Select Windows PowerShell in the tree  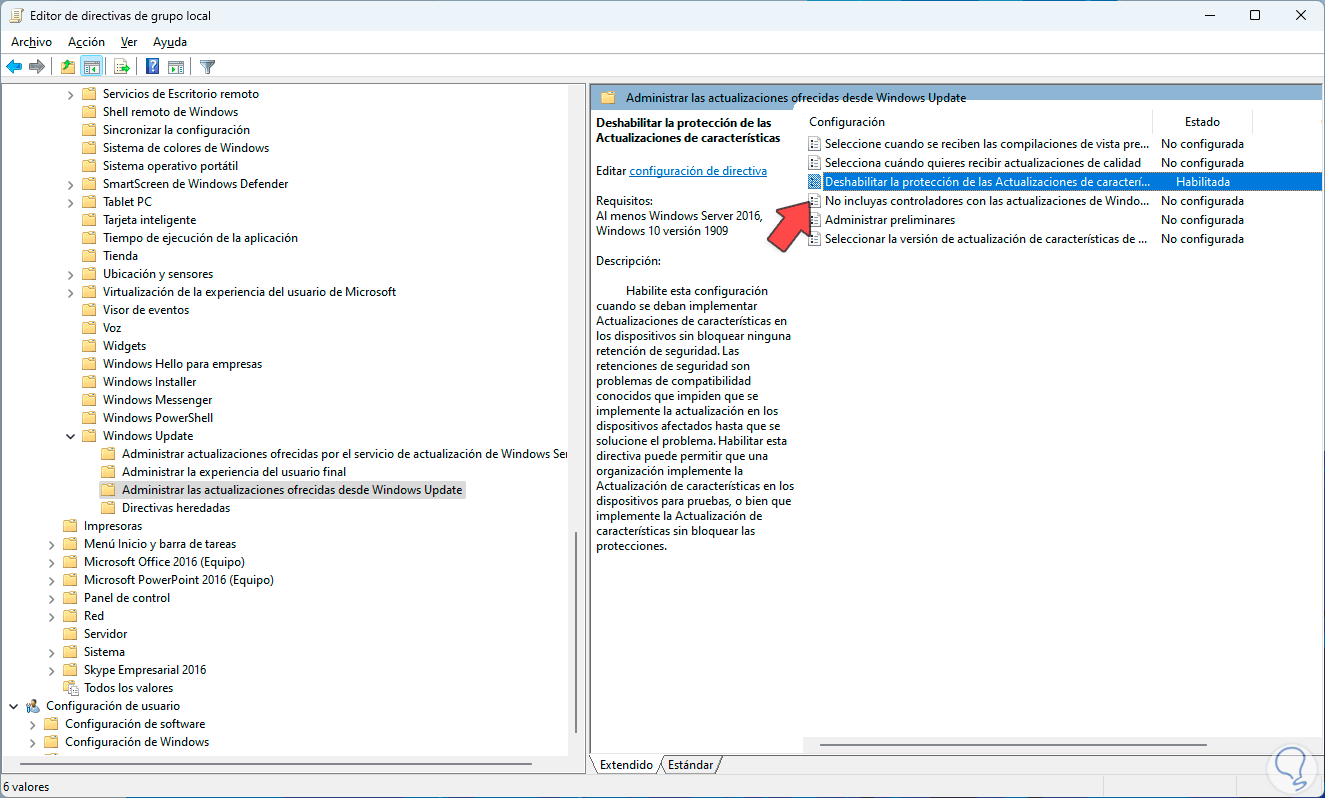click(x=158, y=418)
